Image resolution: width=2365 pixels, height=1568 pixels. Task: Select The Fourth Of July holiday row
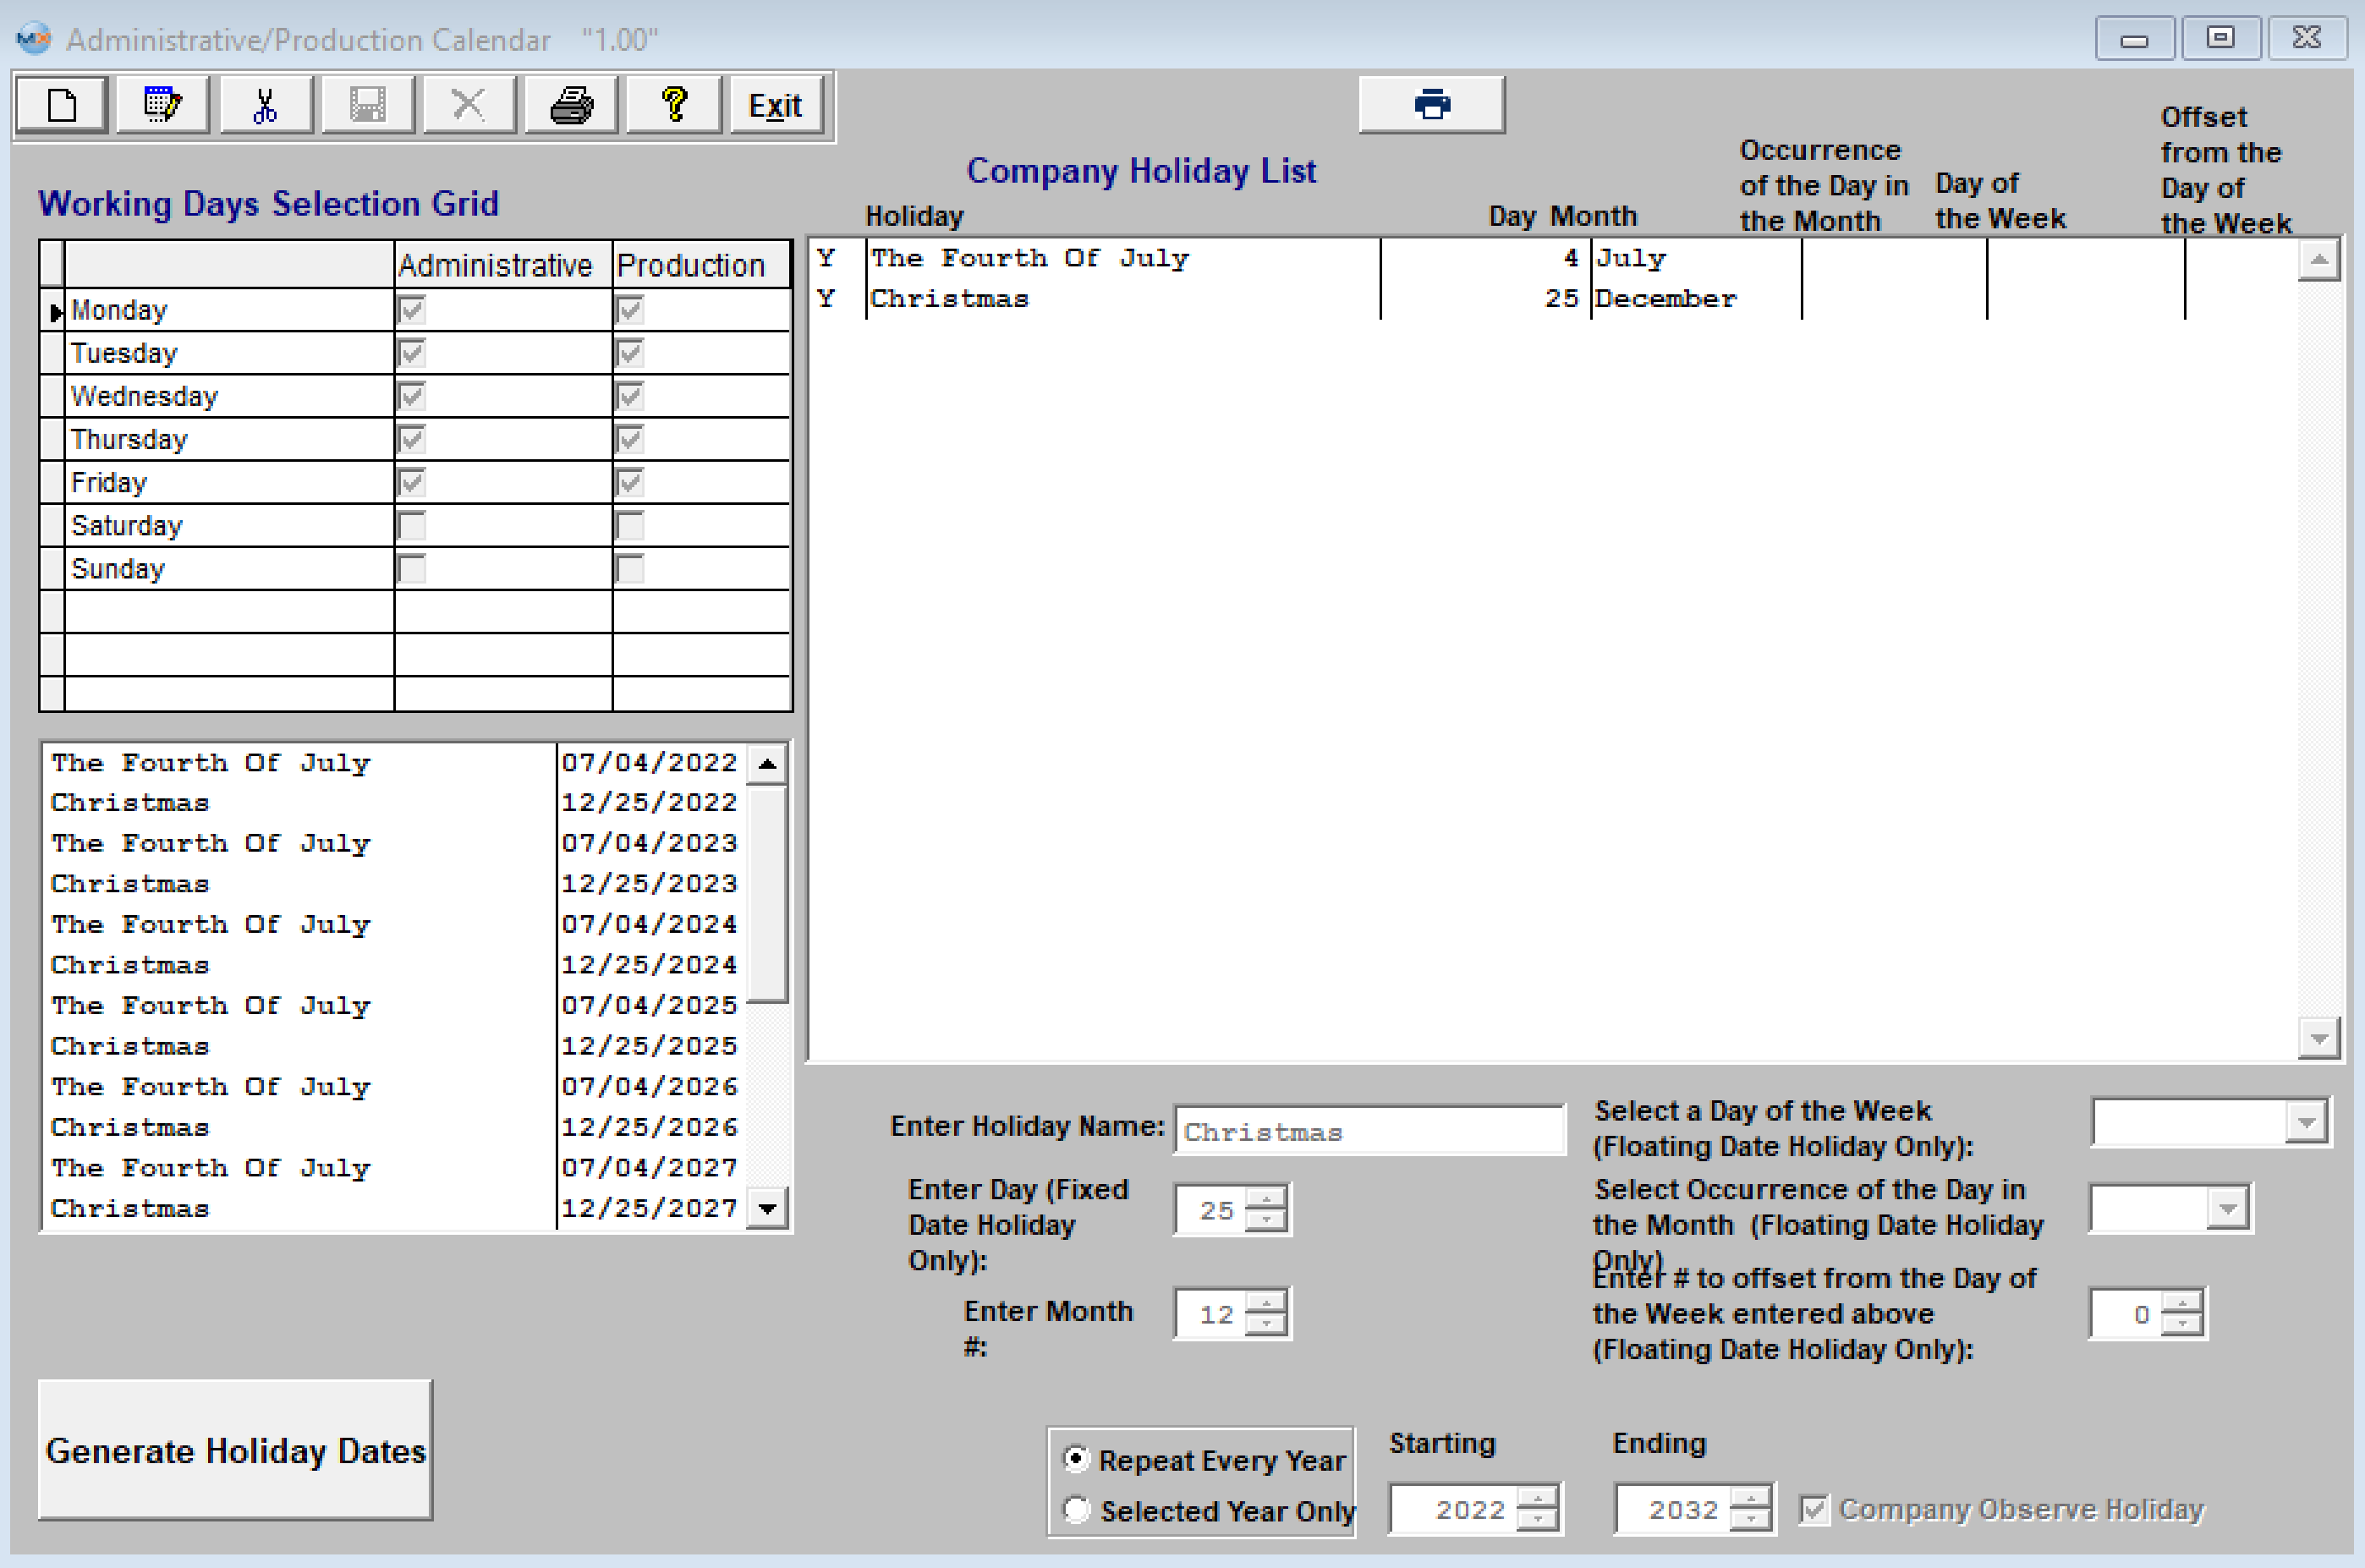tap(1100, 259)
